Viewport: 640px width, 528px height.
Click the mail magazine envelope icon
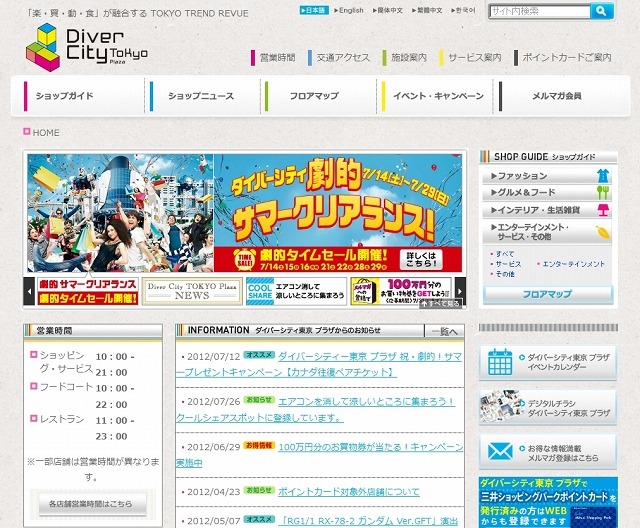tap(500, 452)
